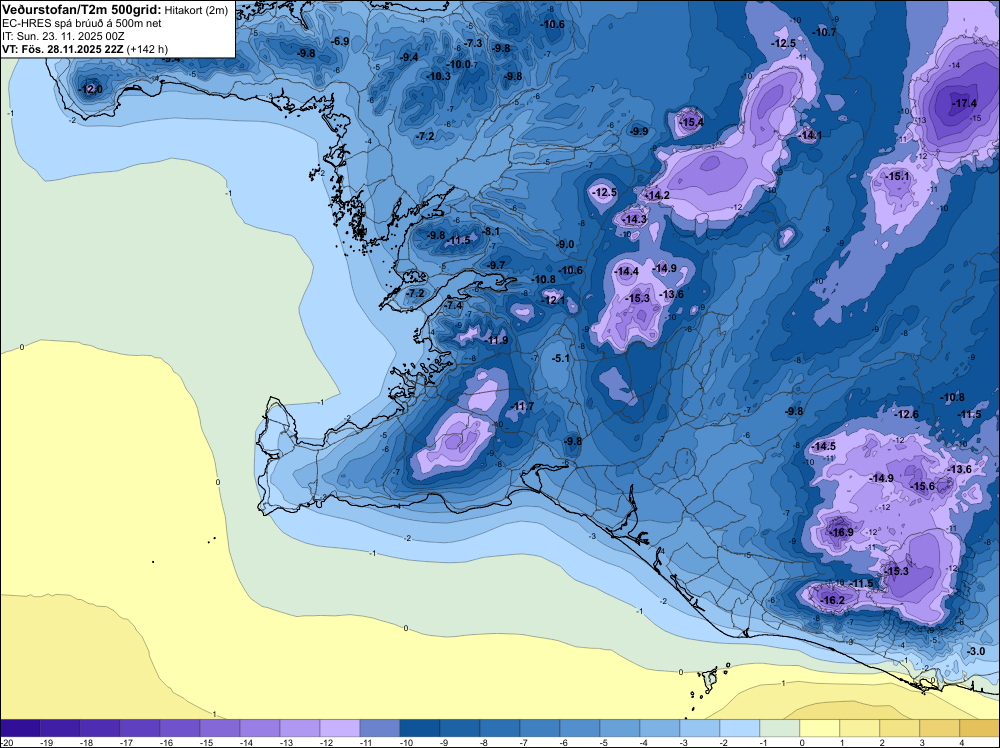1000x748 pixels.
Task: Click the -12.6 temperature value
Action: click(907, 414)
